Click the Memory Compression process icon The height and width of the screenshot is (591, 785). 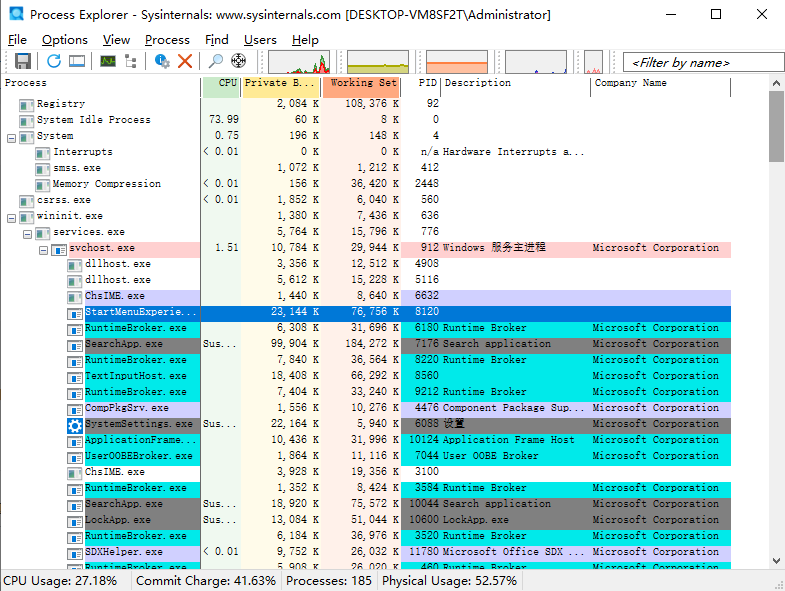43,185
